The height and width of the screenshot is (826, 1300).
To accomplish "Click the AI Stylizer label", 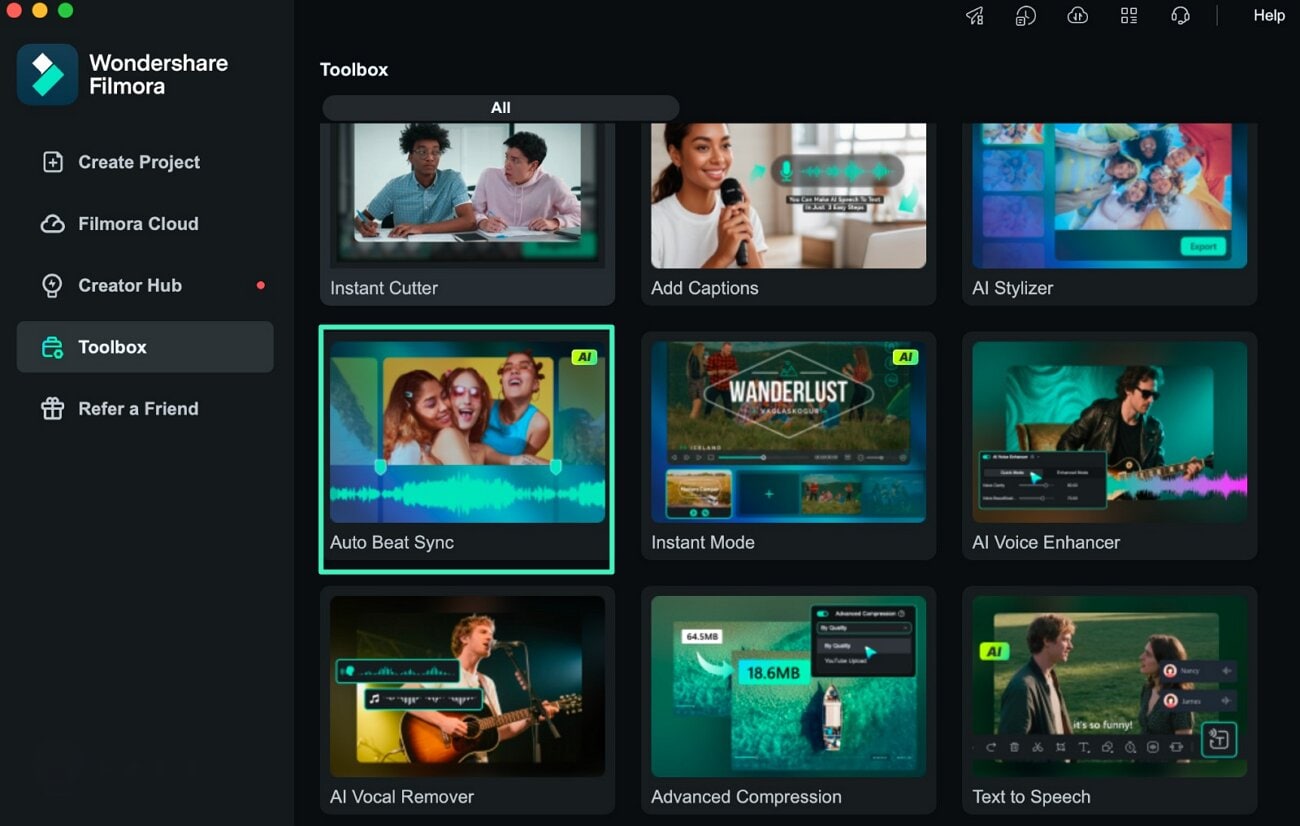I will [x=1012, y=288].
